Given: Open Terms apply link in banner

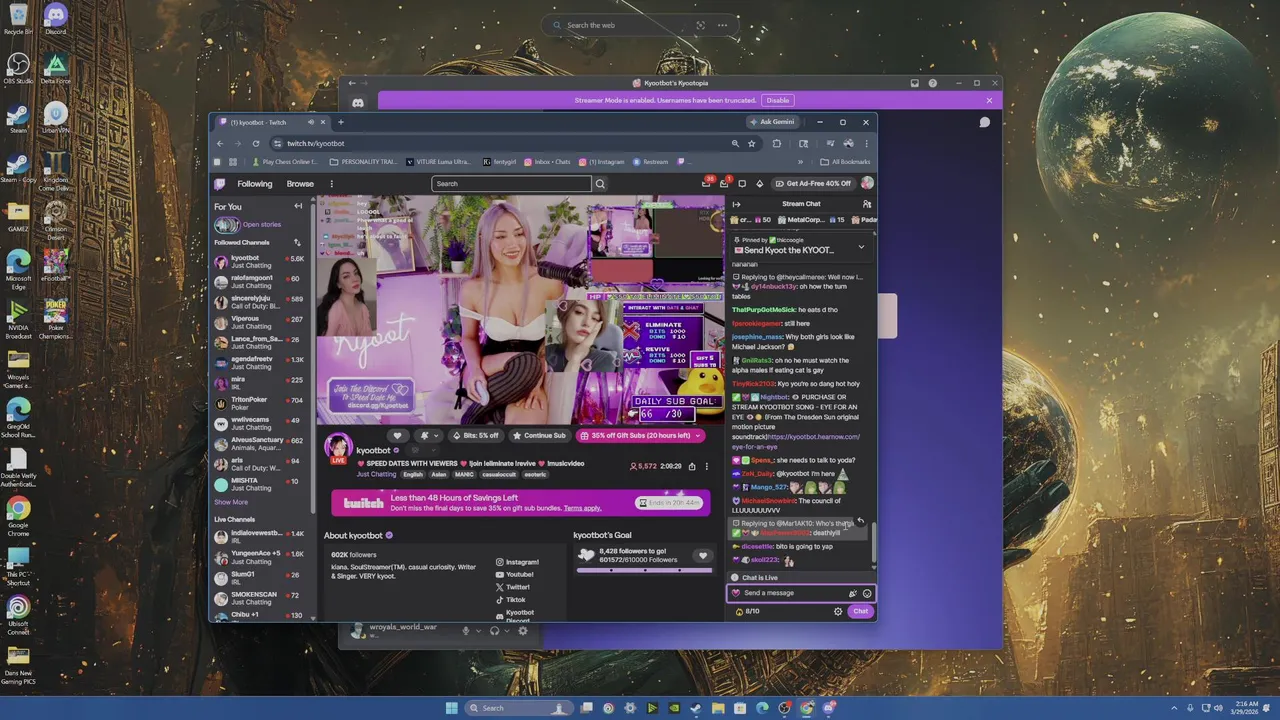Looking at the screenshot, I should [x=582, y=508].
